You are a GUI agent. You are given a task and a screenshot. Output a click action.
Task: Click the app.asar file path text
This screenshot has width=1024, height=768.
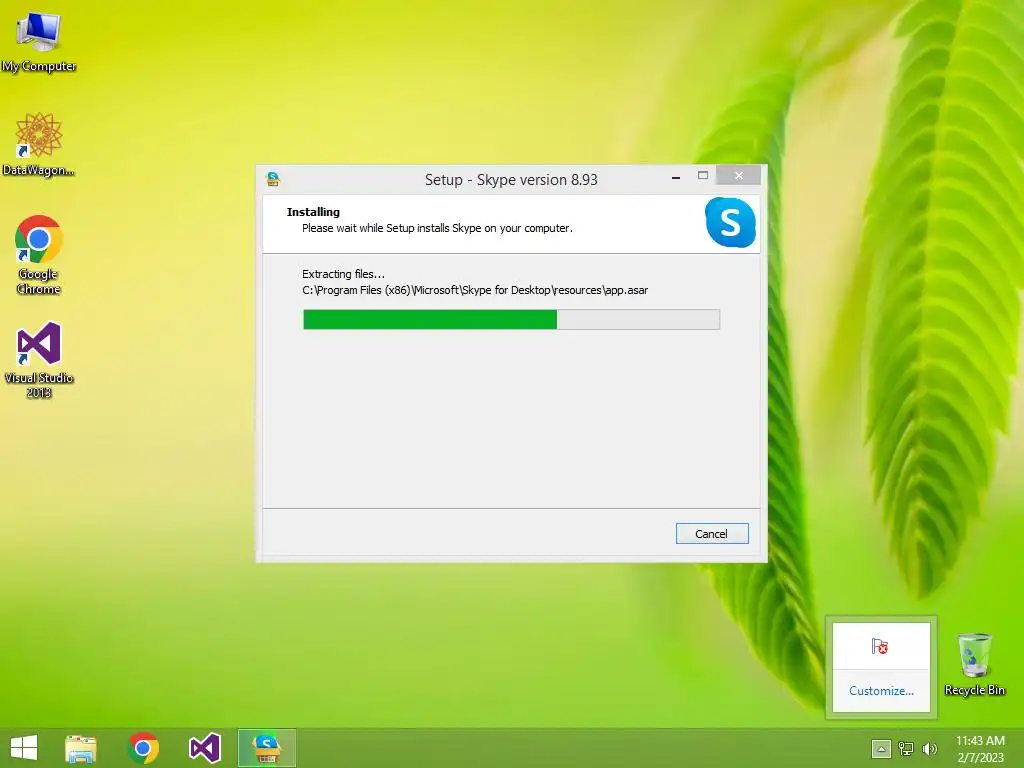coord(475,290)
